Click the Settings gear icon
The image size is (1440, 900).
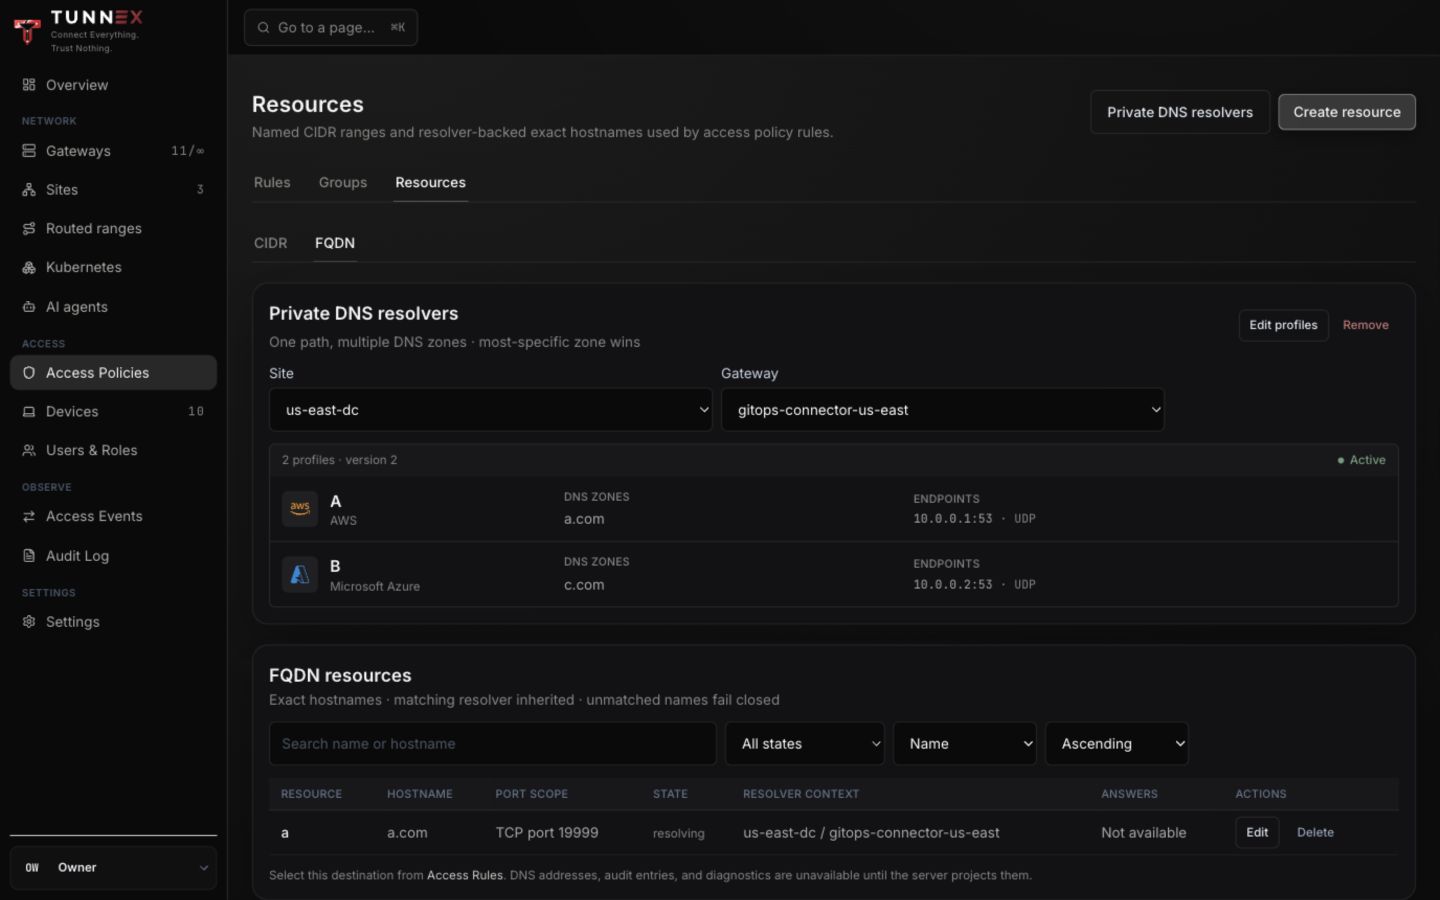[x=29, y=622]
